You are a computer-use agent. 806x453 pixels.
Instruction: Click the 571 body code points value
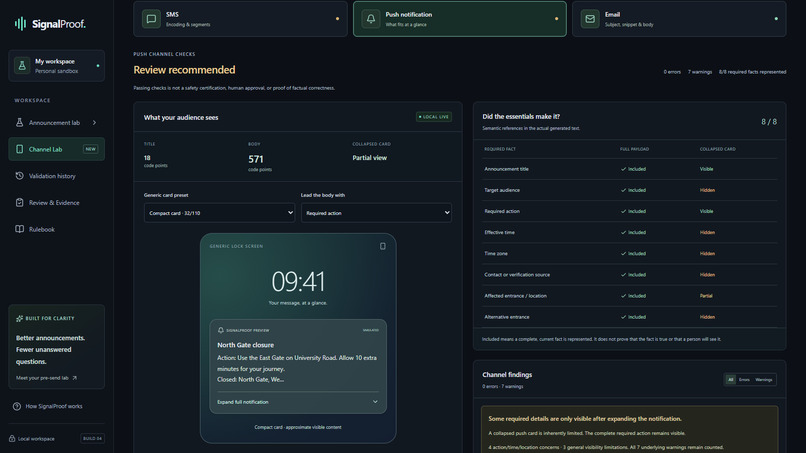(255, 159)
